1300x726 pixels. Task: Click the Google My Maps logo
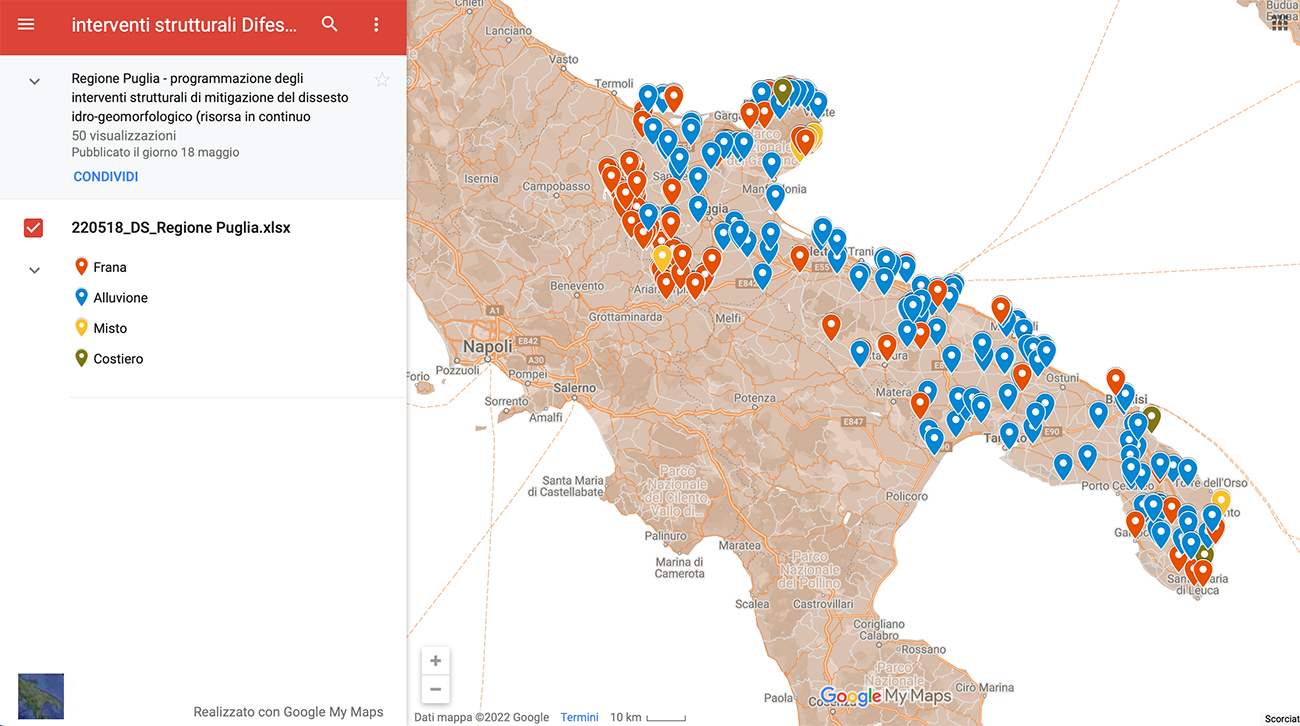885,696
